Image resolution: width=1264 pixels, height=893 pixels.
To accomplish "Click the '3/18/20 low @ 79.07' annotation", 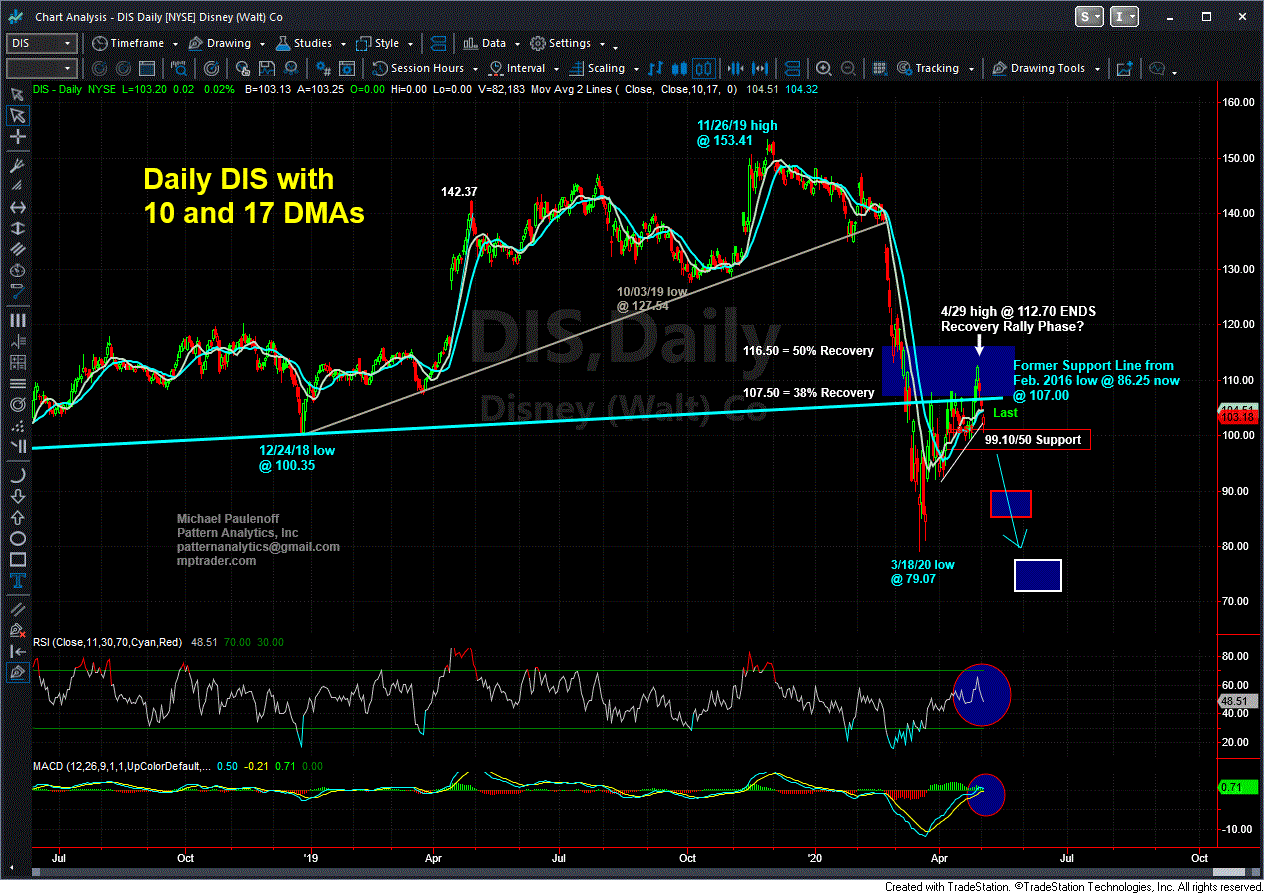I will [x=922, y=572].
